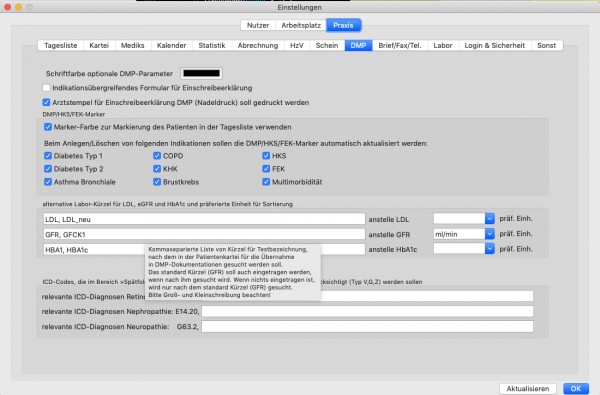Toggle the Multimorbidität checkbox
This screenshot has width=600, height=395.
click(x=266, y=182)
